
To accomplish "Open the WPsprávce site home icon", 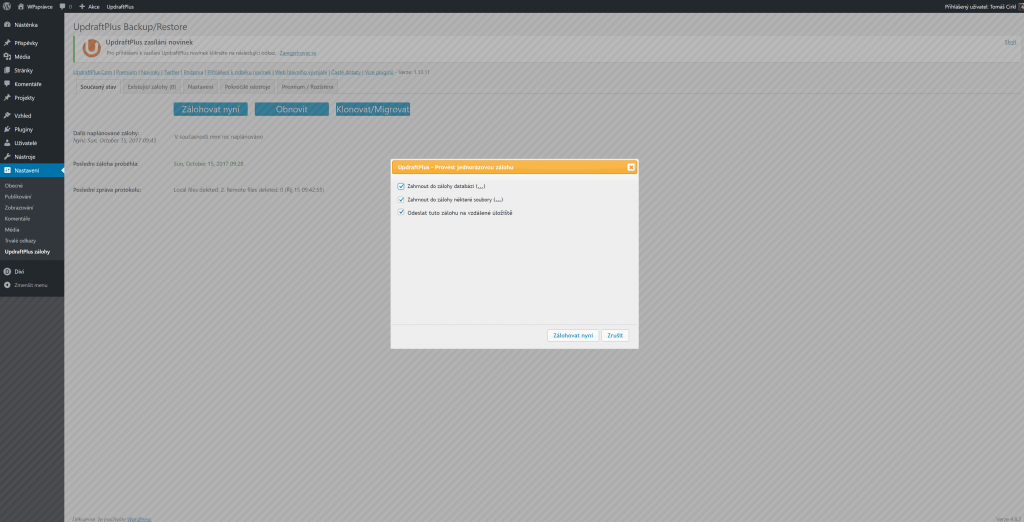I will click(21, 6).
